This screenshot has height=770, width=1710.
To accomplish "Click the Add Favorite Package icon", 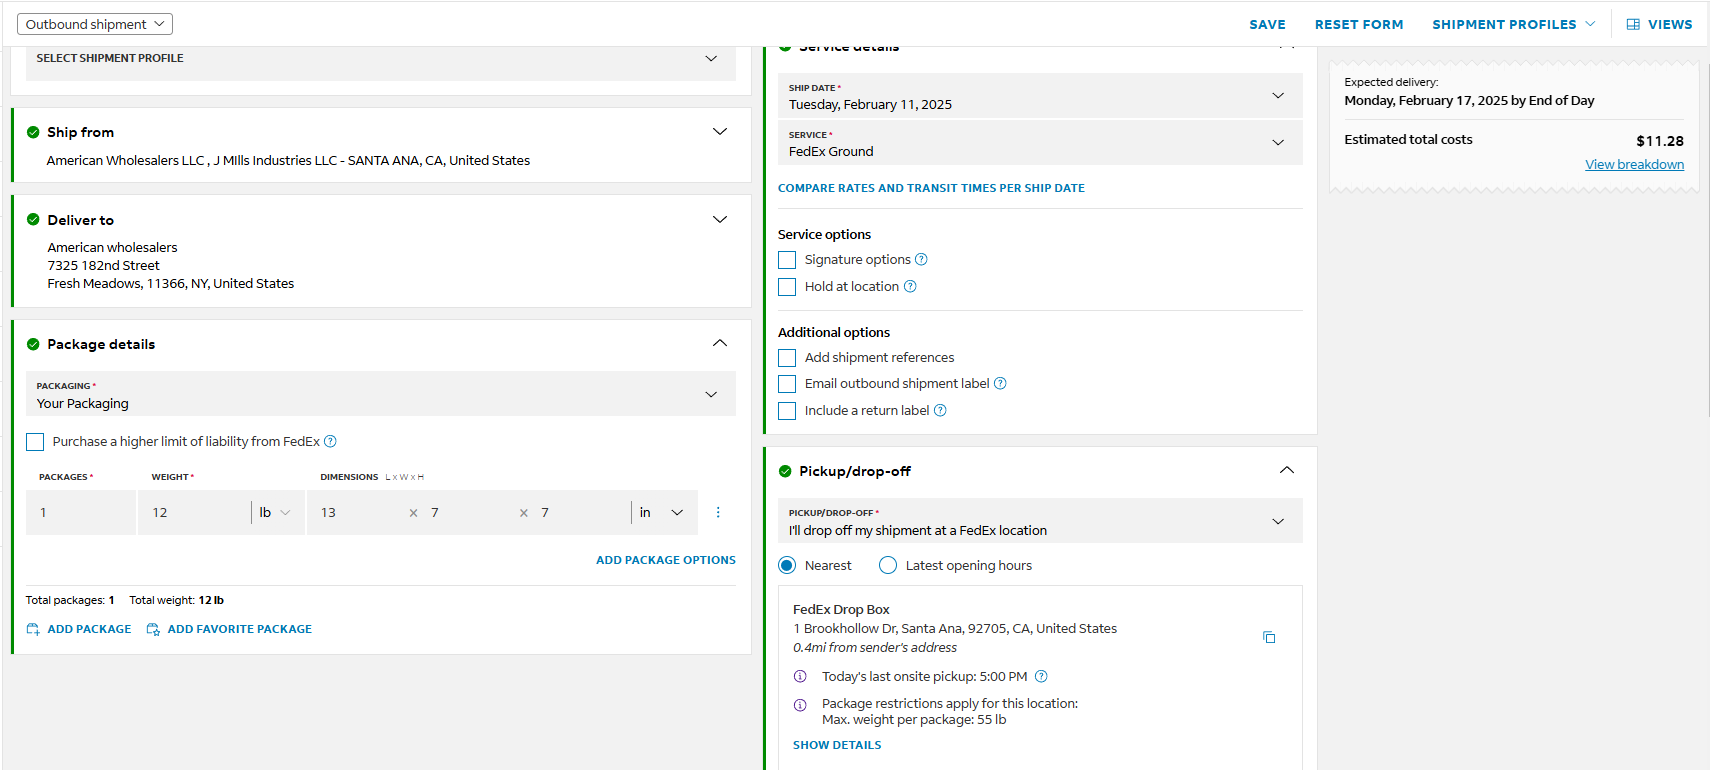I will 153,629.
